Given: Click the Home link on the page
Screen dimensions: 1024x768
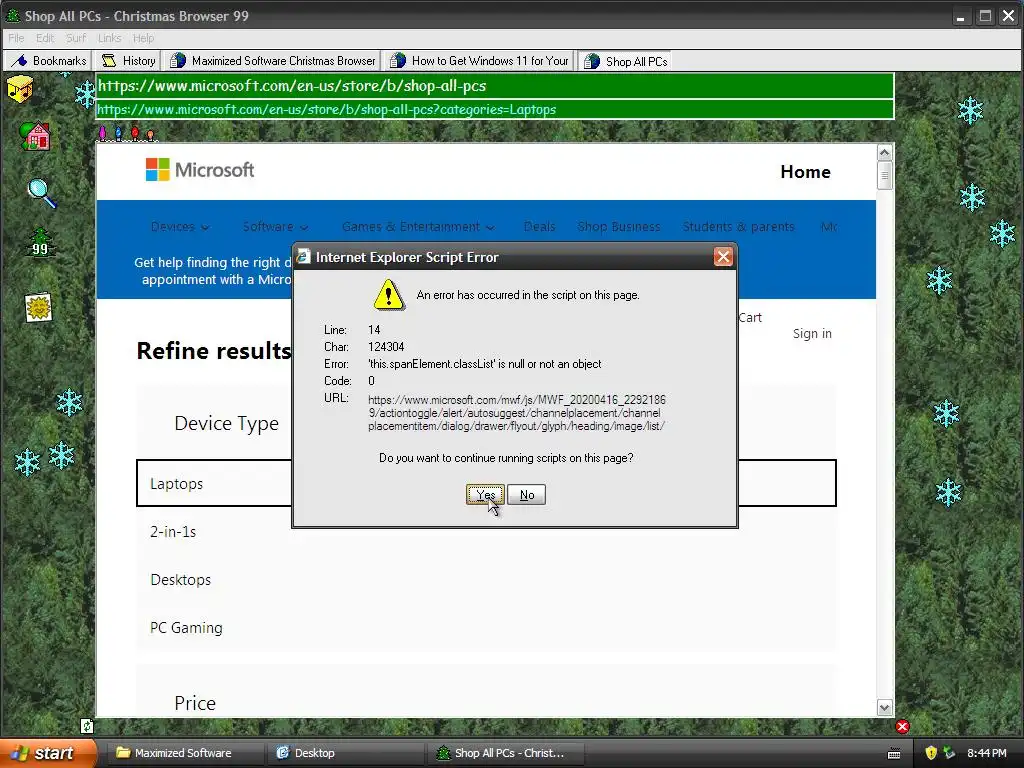Looking at the screenshot, I should pyautogui.click(x=805, y=172).
